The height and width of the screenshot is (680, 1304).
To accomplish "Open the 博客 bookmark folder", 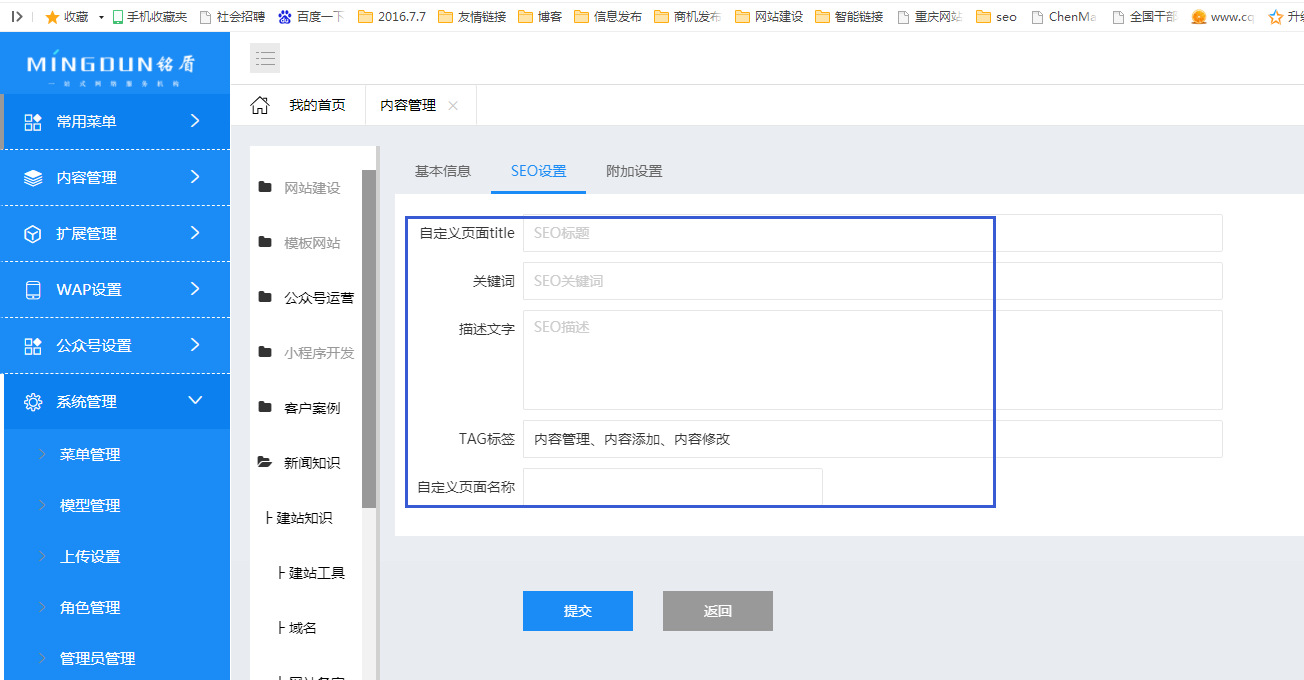I will click(540, 17).
